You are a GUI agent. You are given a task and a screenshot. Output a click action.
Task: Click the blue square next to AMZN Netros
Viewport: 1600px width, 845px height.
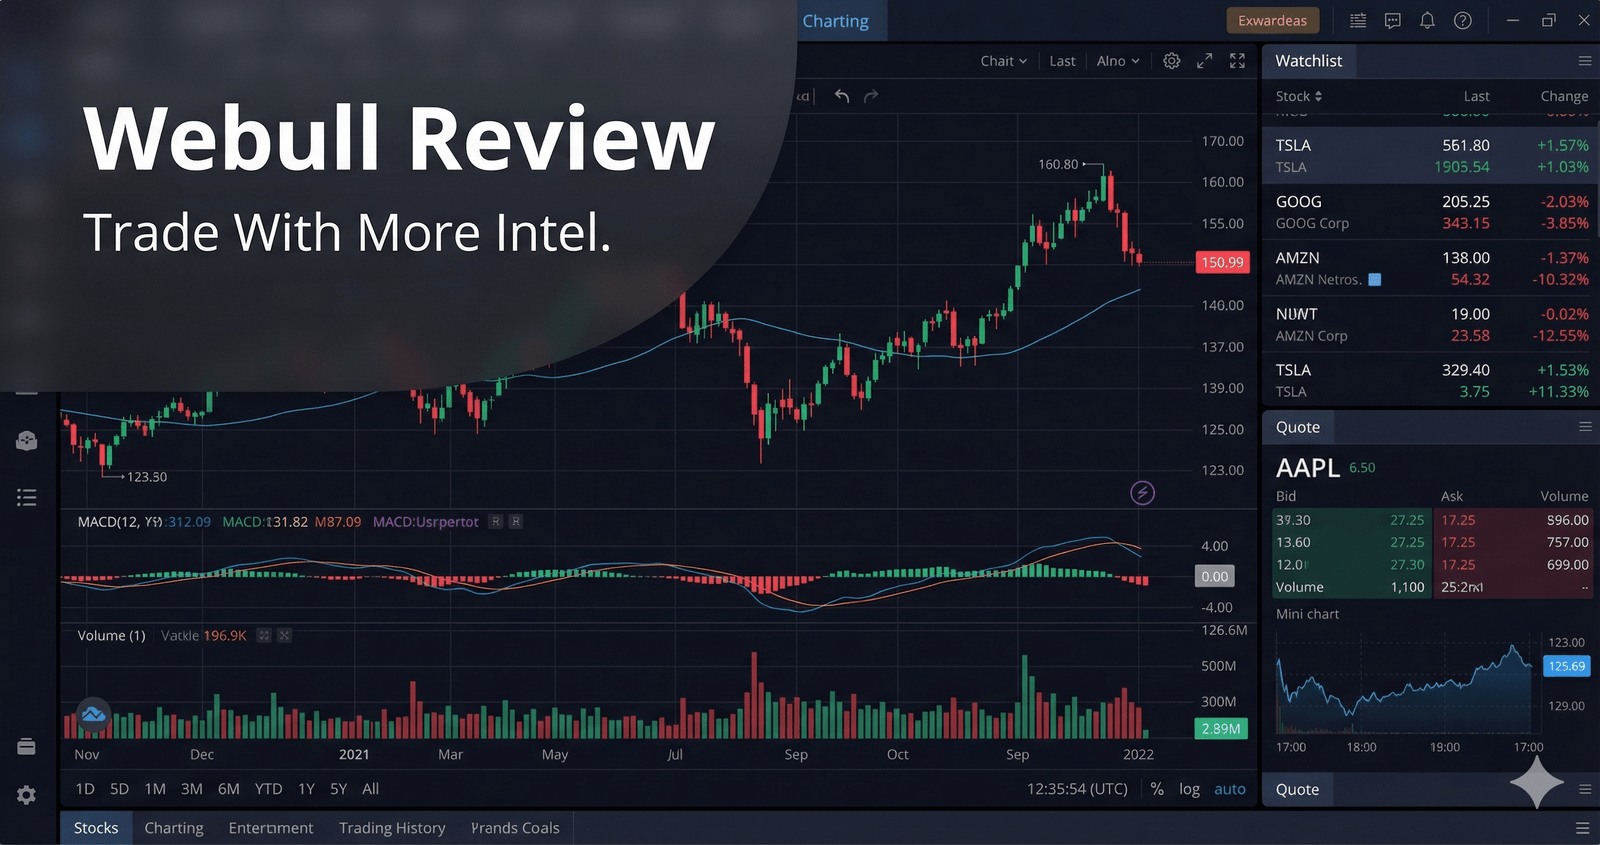1375,280
